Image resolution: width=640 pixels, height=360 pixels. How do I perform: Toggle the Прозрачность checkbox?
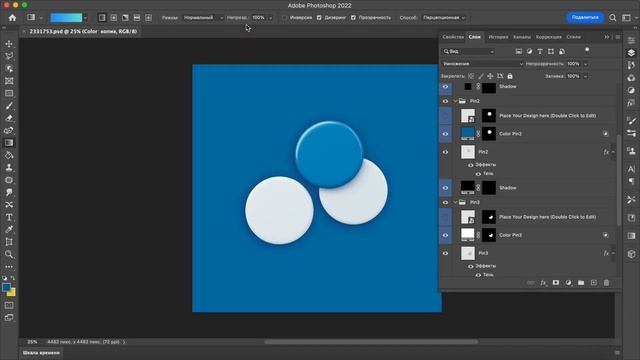[x=353, y=18]
